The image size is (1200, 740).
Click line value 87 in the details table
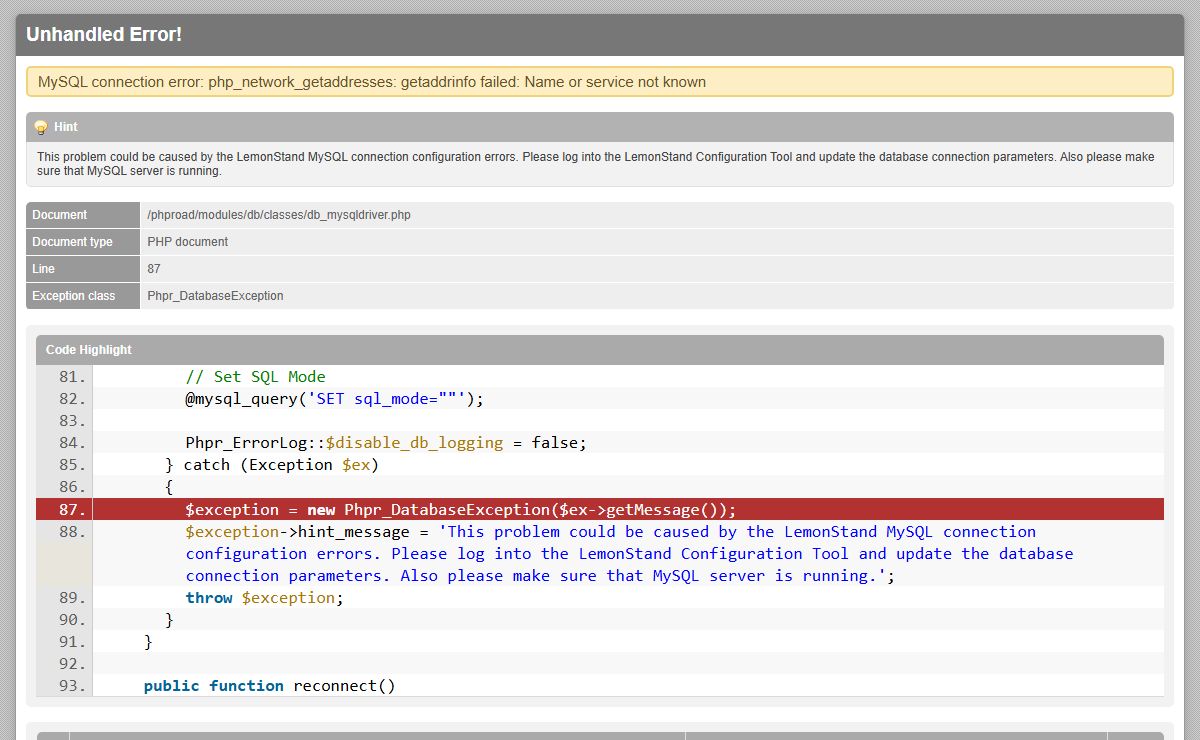click(154, 269)
